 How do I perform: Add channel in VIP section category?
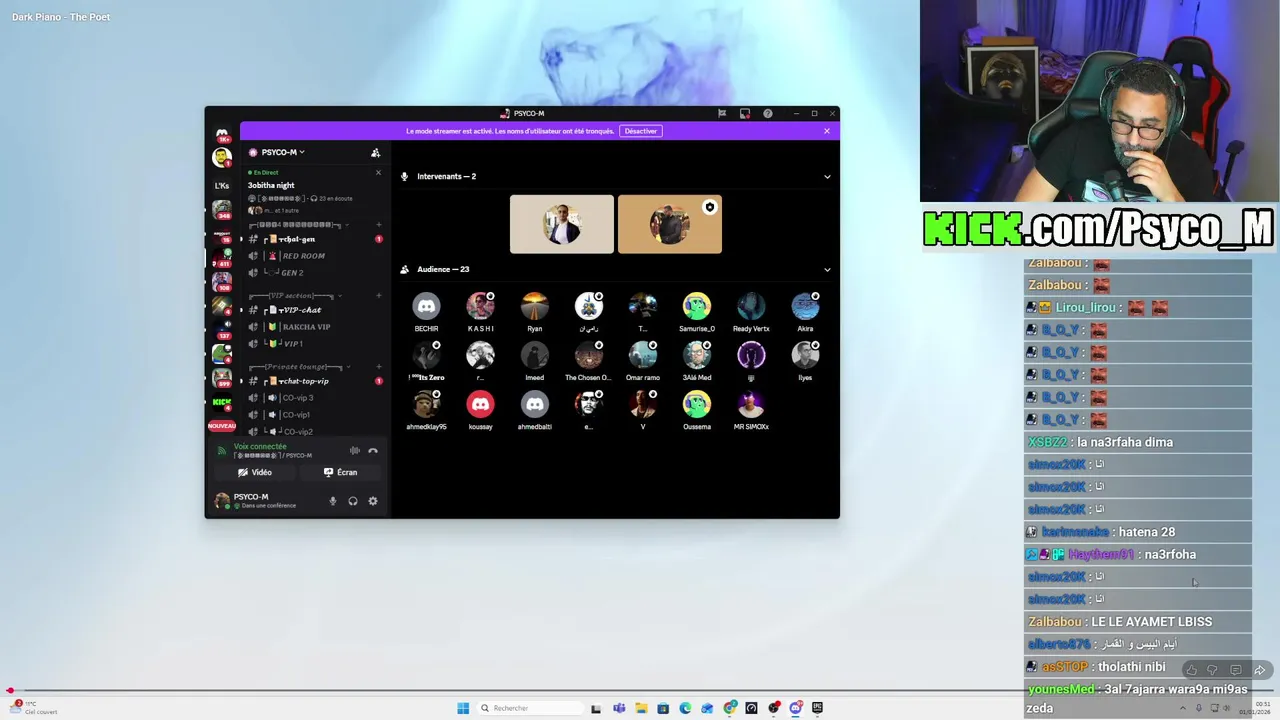coord(378,296)
